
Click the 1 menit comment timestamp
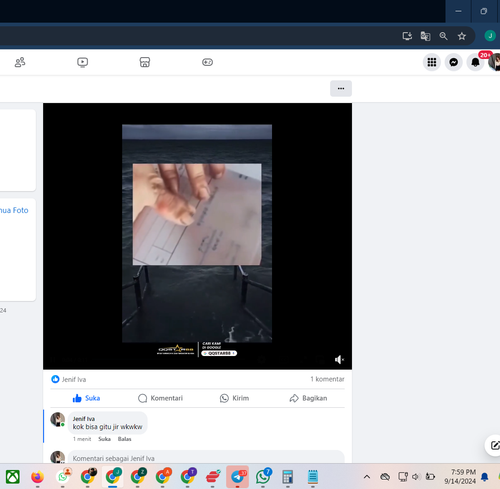[x=82, y=439]
